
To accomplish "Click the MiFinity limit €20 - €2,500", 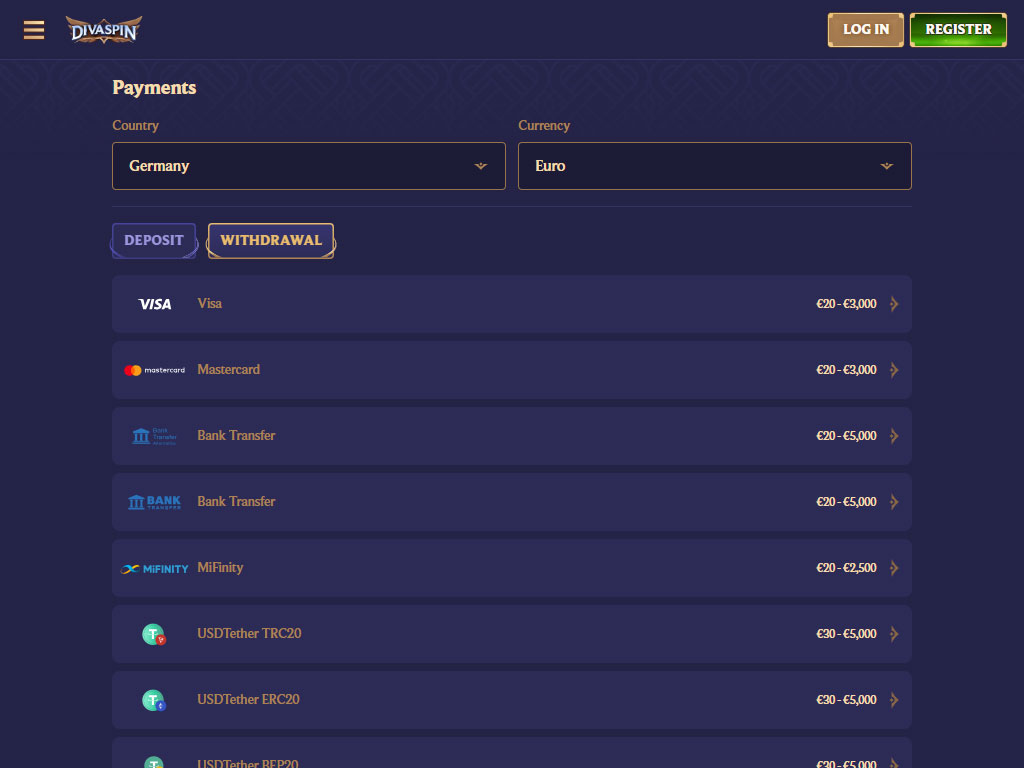I will (x=846, y=568).
